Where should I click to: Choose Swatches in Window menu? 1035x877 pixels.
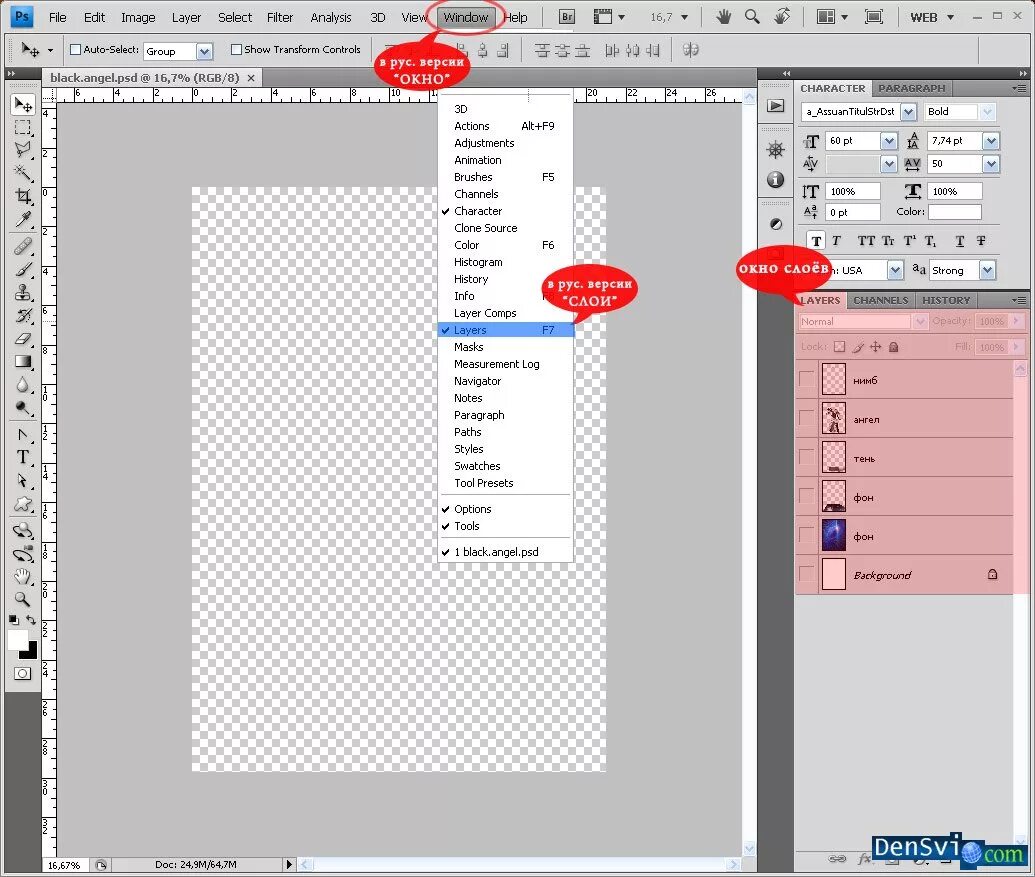click(x=506, y=466)
